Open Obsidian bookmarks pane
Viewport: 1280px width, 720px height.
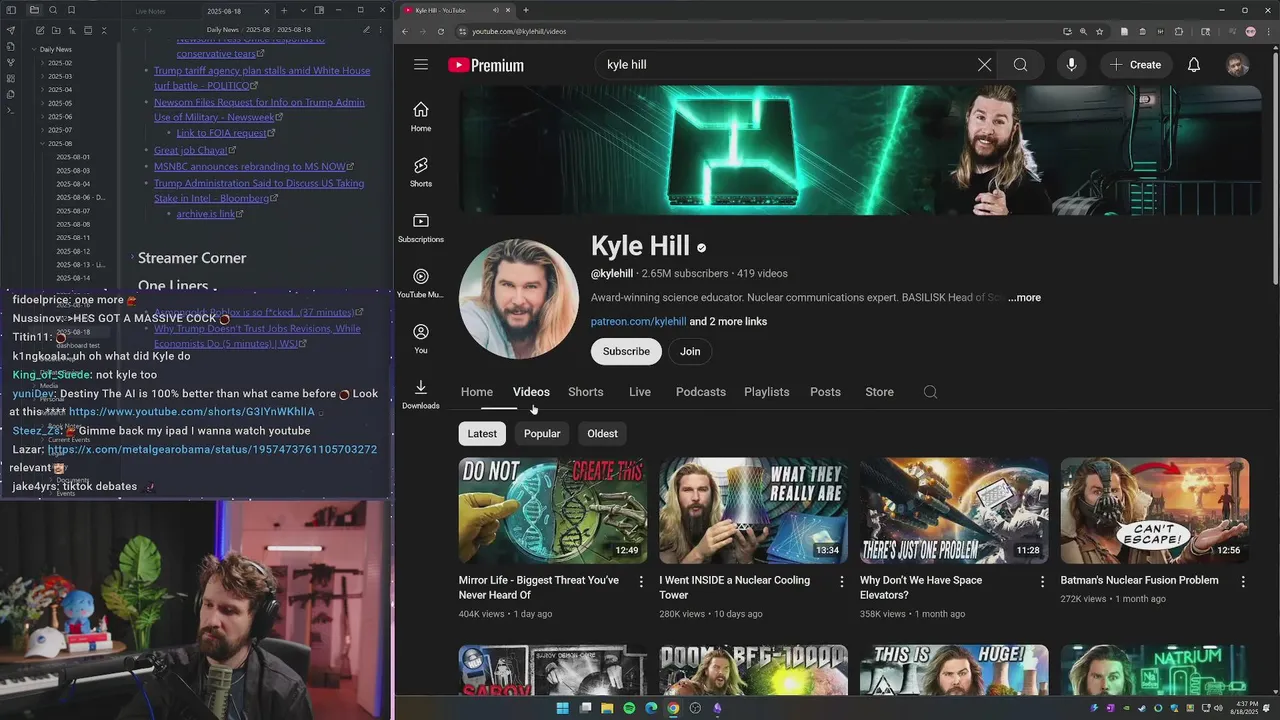tap(71, 10)
